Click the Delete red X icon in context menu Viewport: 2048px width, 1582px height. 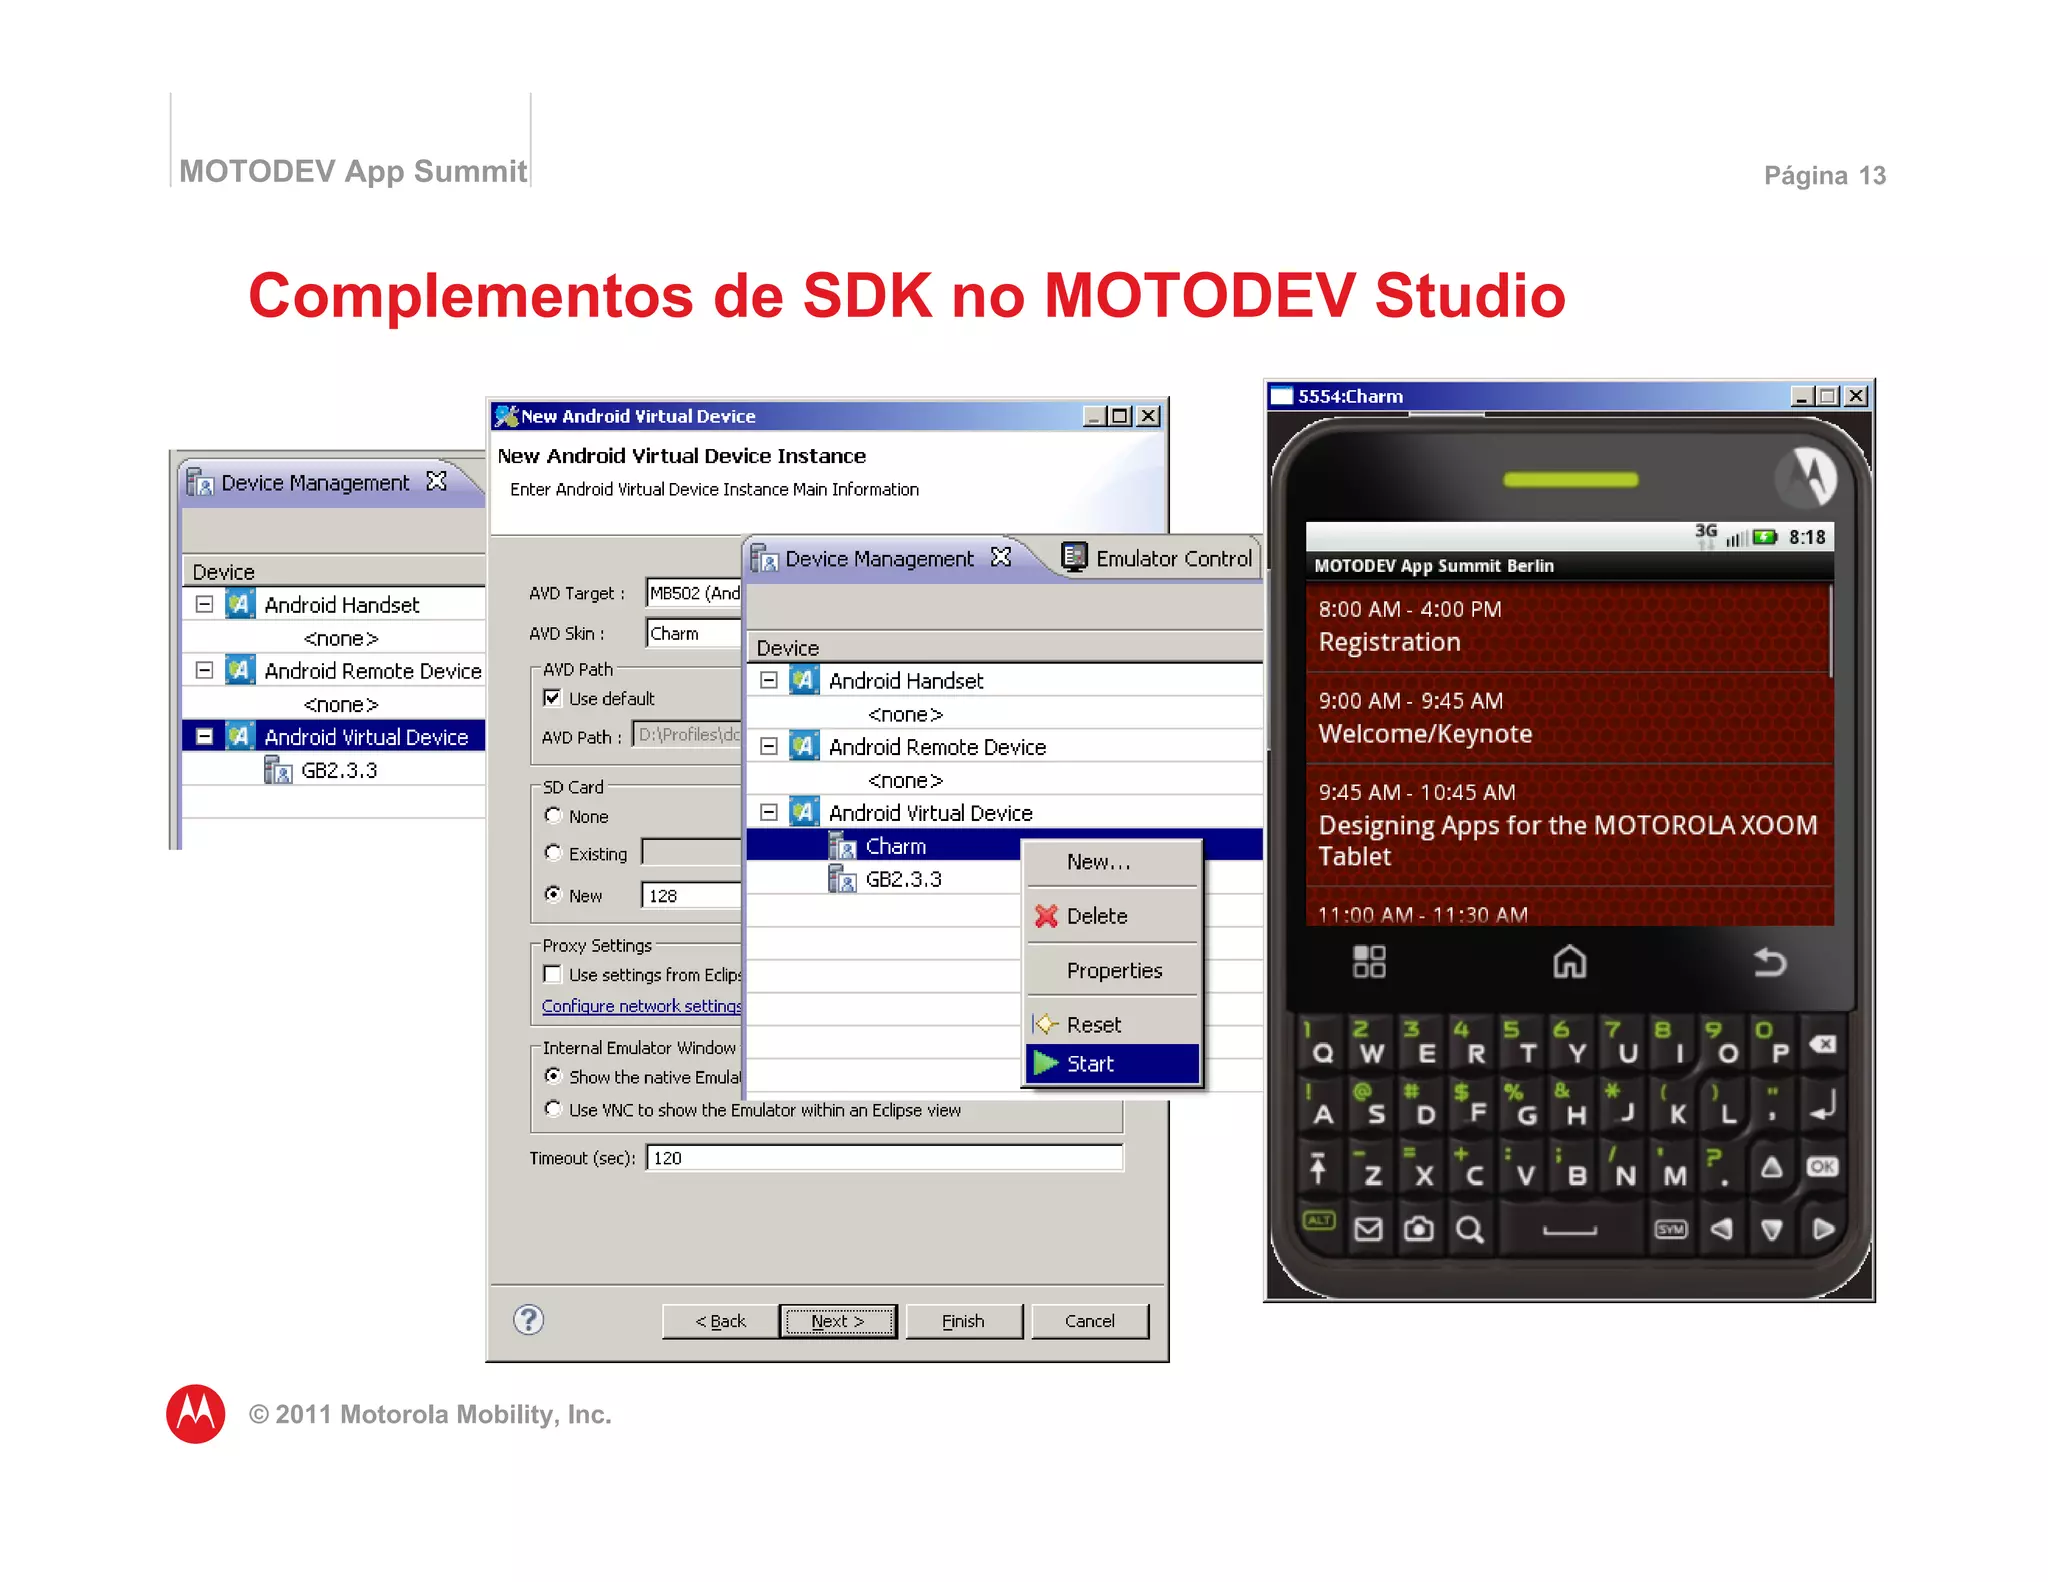1046,916
